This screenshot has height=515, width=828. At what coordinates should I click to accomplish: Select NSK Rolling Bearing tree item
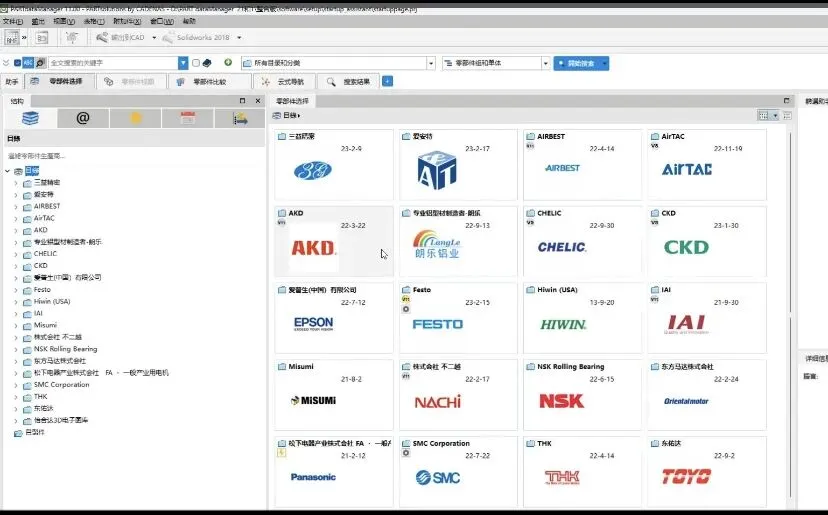point(65,349)
